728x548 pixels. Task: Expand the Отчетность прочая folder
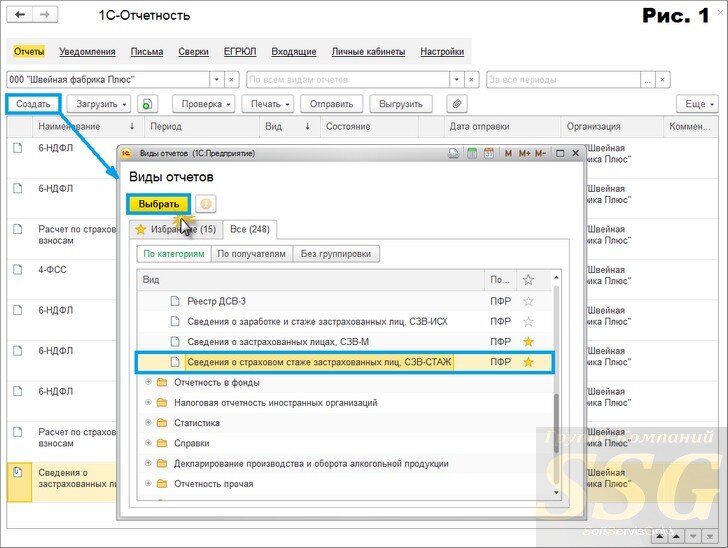pos(148,483)
